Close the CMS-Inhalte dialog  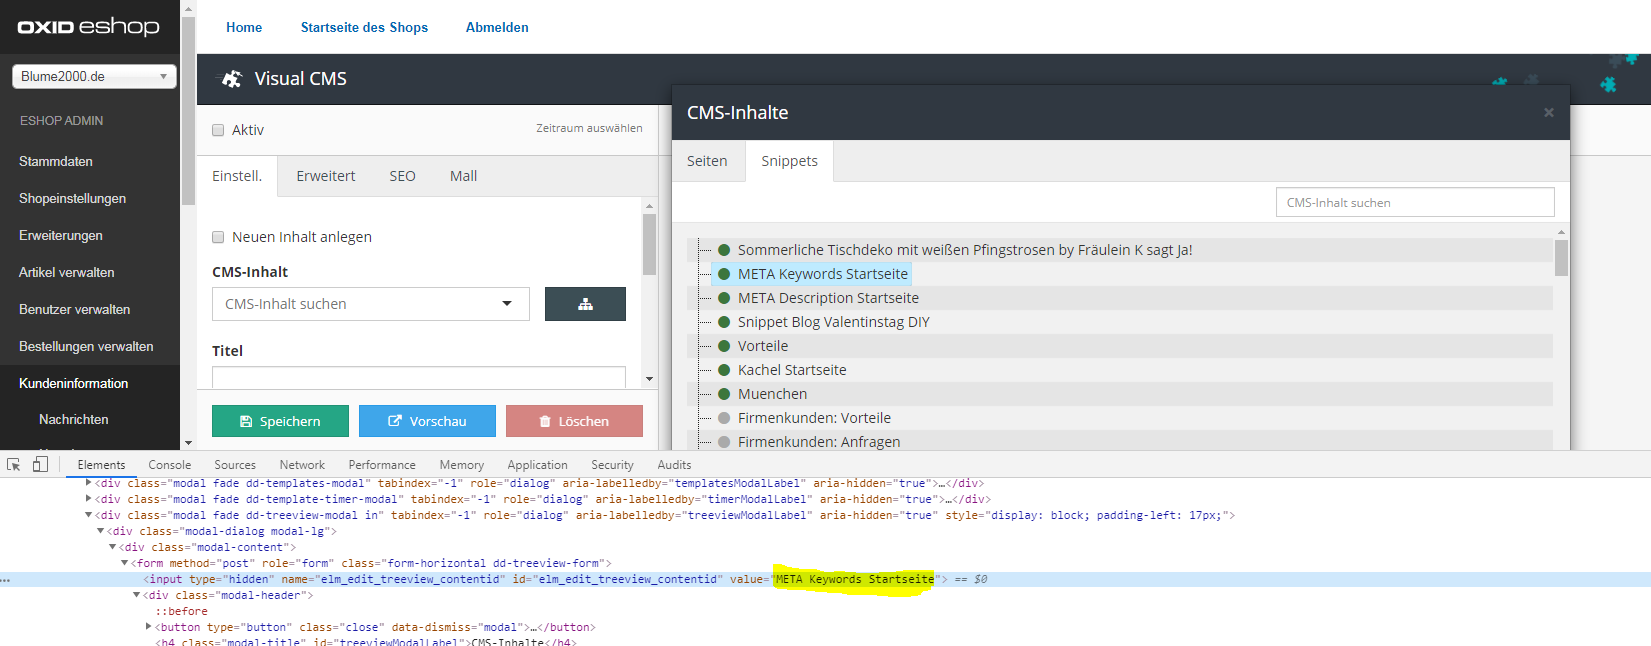1548,113
